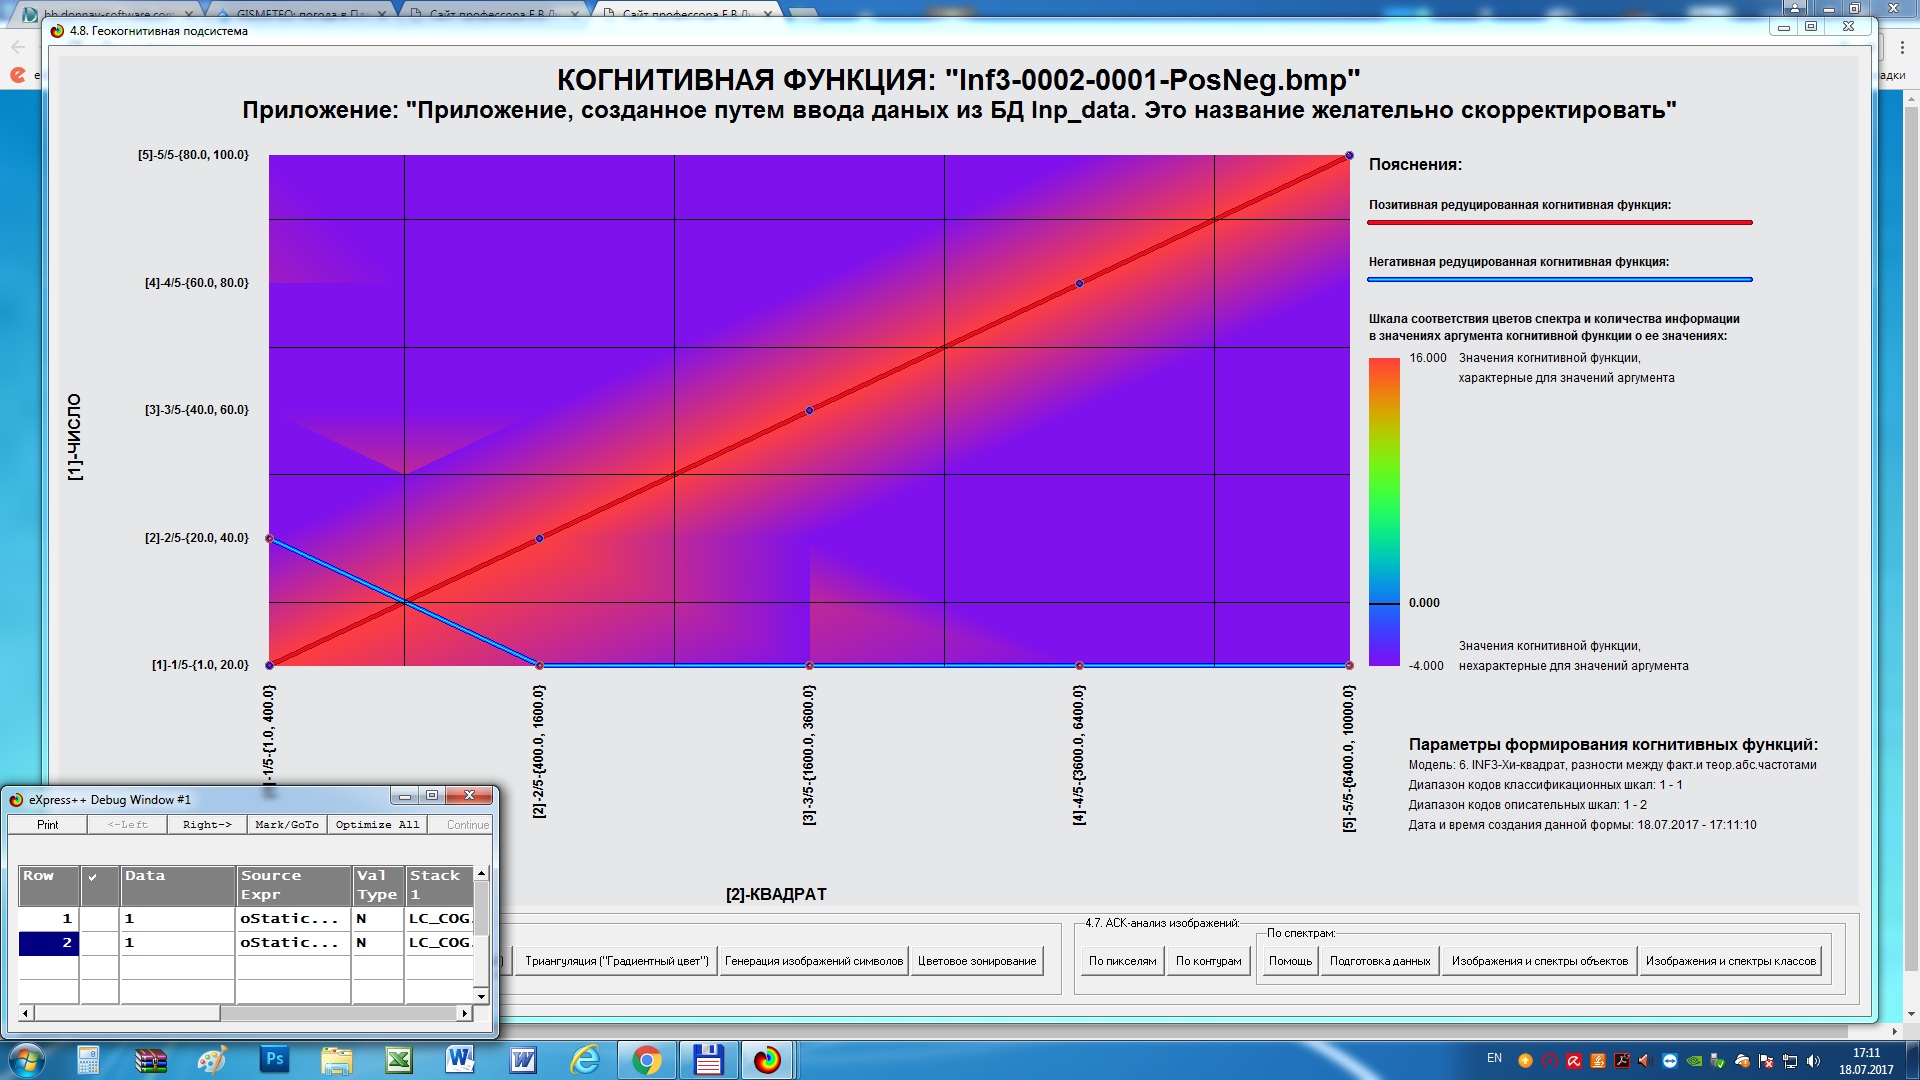Open Internet Explorer from taskbar
The image size is (1920, 1080).
click(584, 1059)
